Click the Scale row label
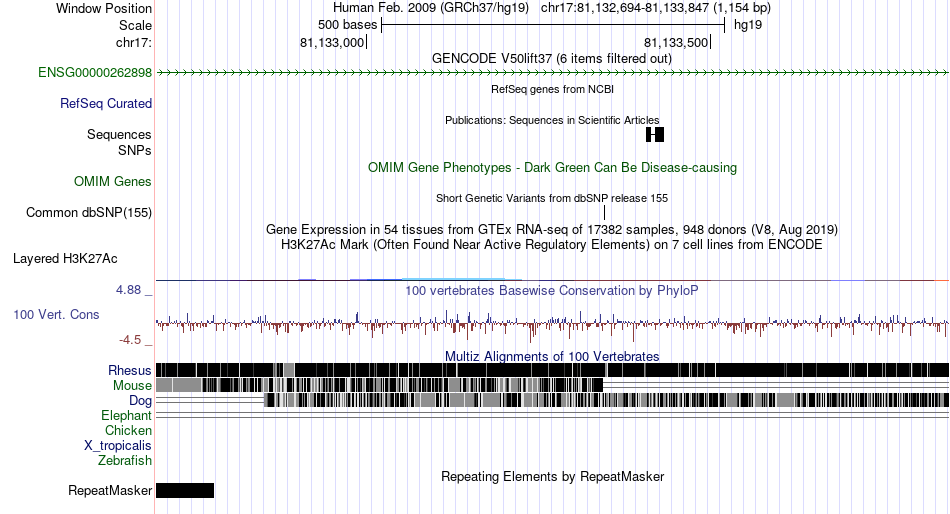 (x=135, y=25)
